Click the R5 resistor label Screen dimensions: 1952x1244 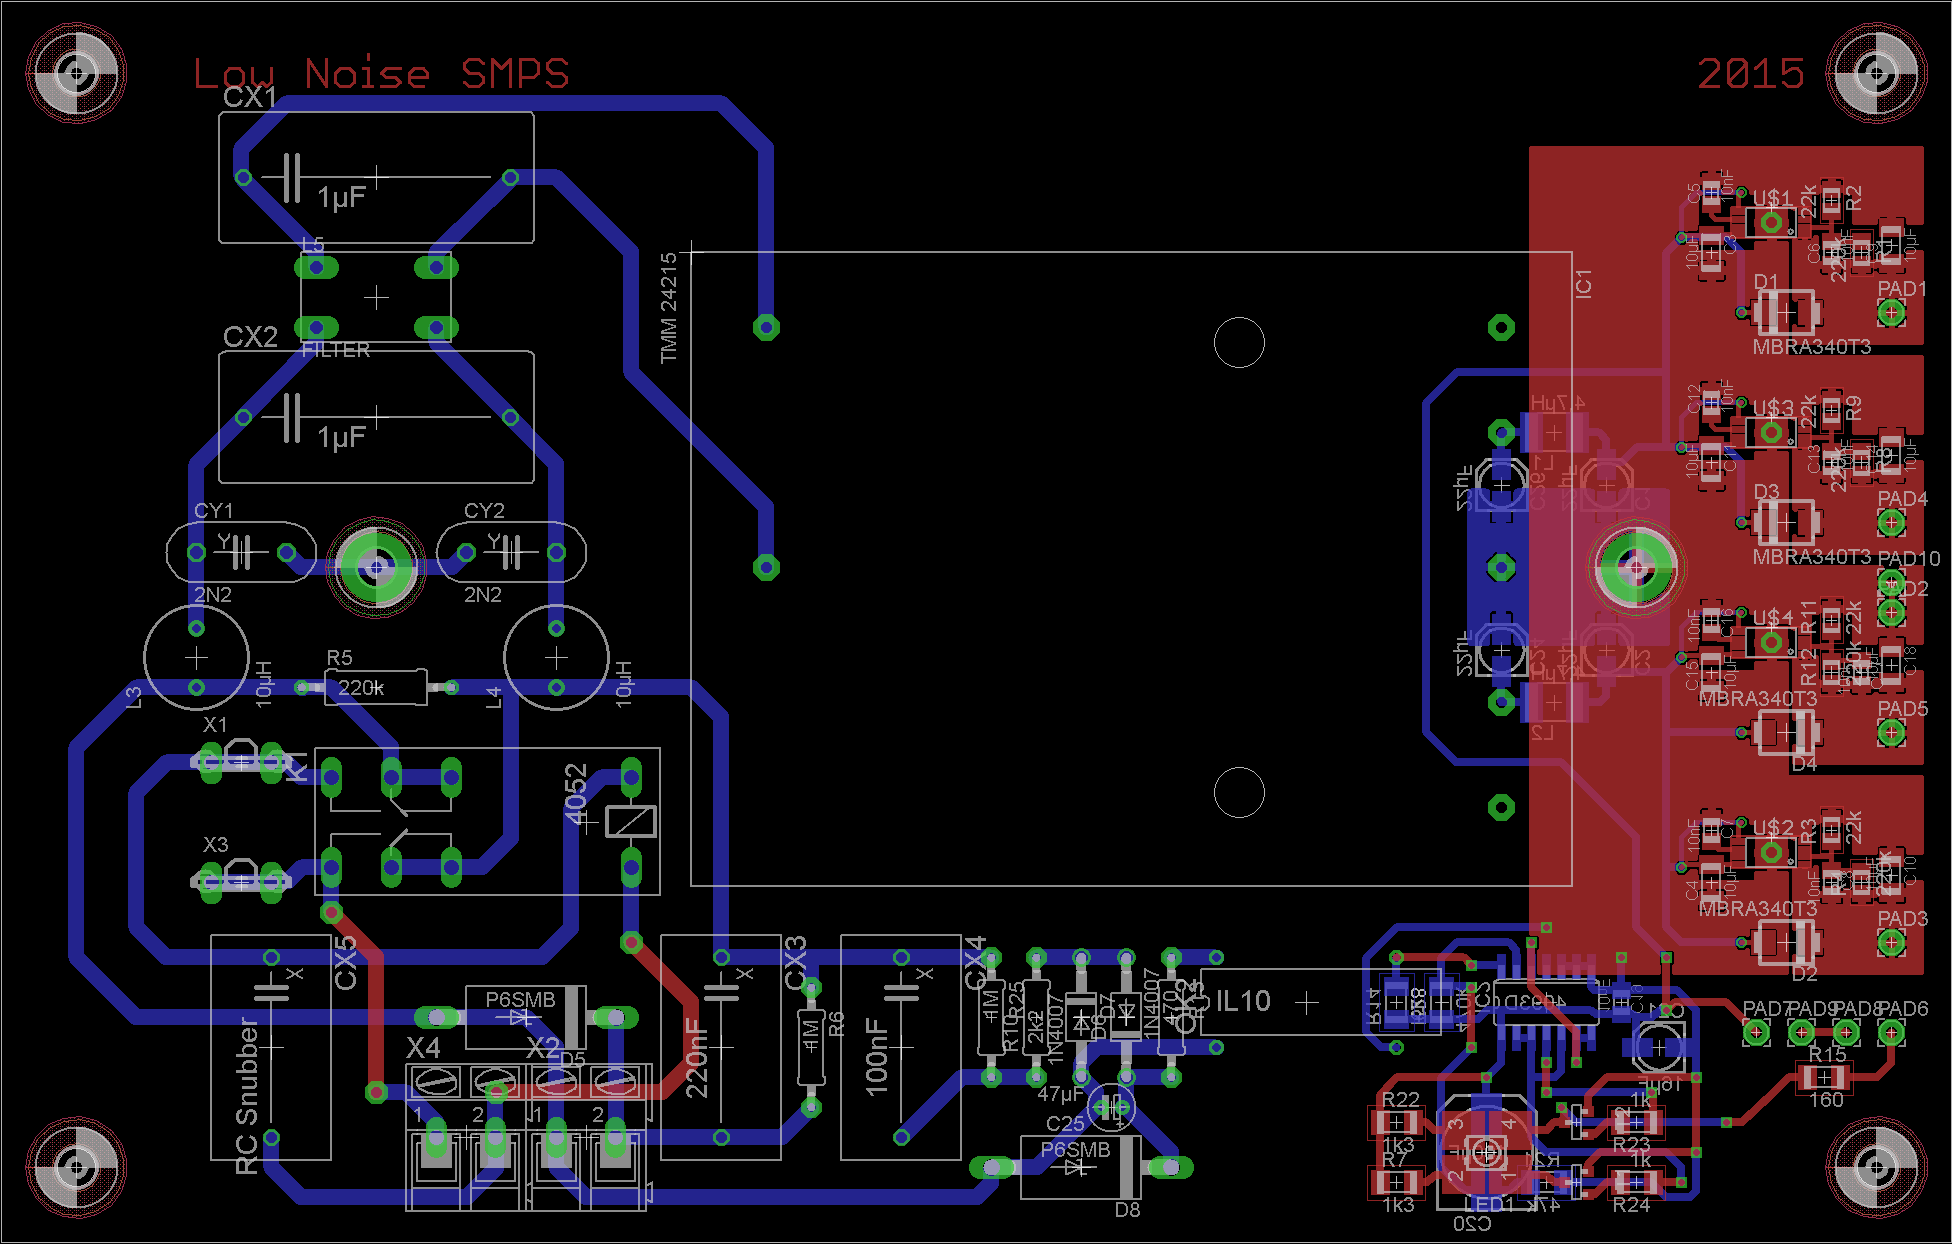(340, 658)
